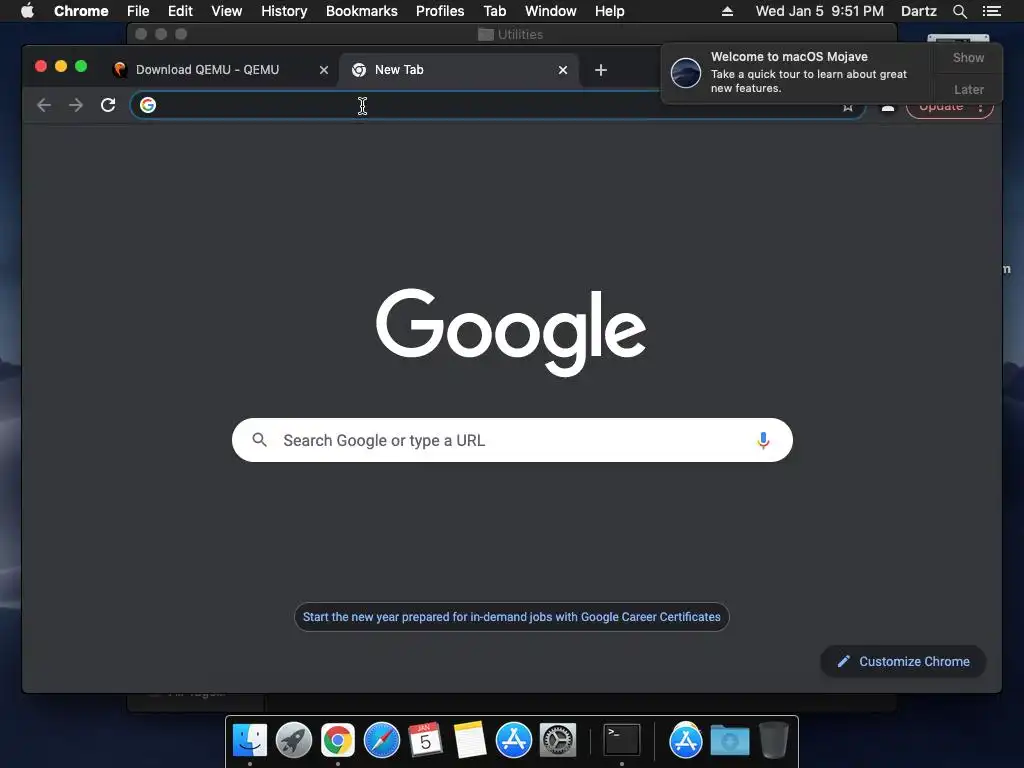The width and height of the screenshot is (1024, 768).
Task: Open the Trash in the Dock
Action: click(773, 740)
